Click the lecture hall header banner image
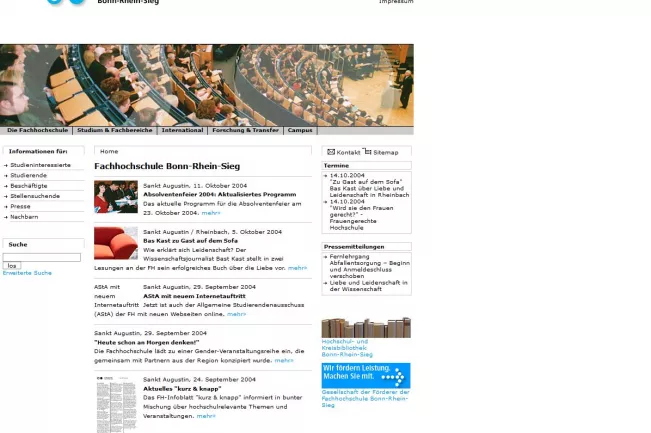This screenshot has height=433, width=651. [x=207, y=85]
